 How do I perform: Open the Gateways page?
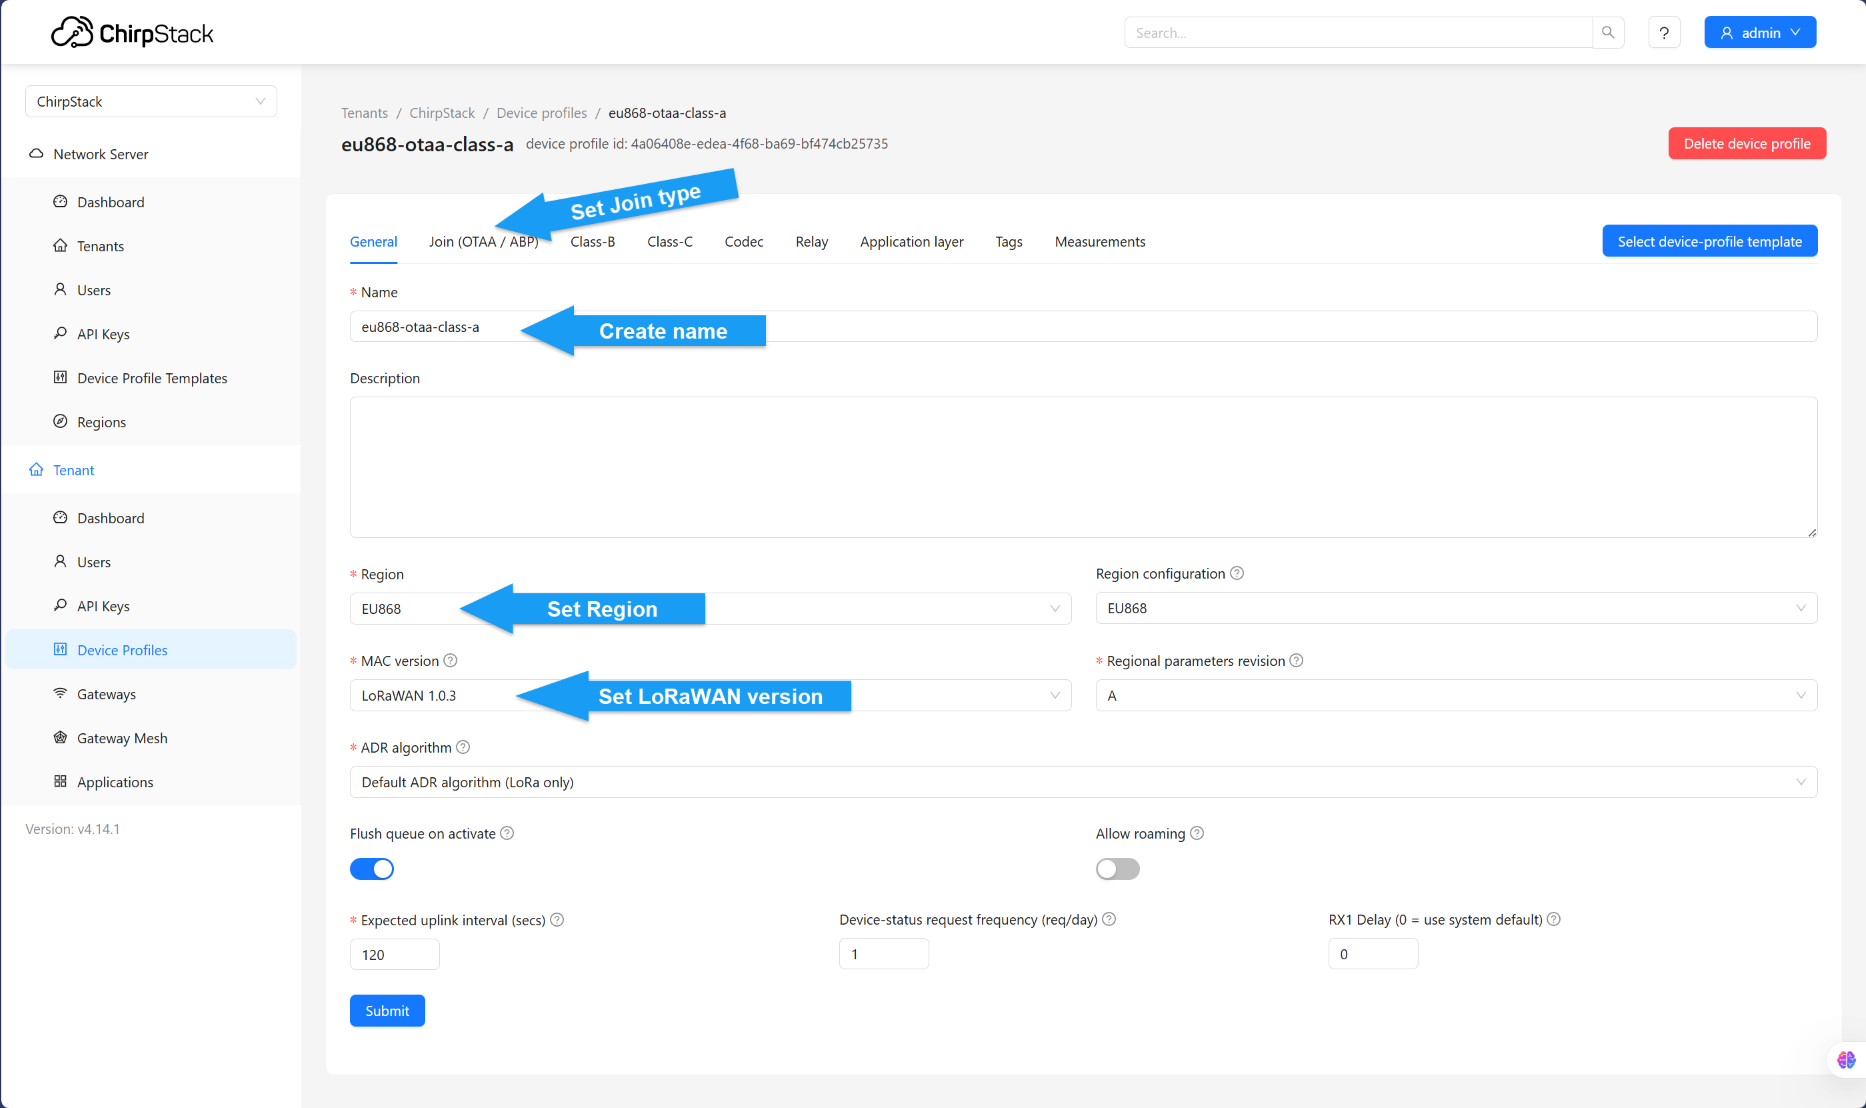pyautogui.click(x=106, y=694)
